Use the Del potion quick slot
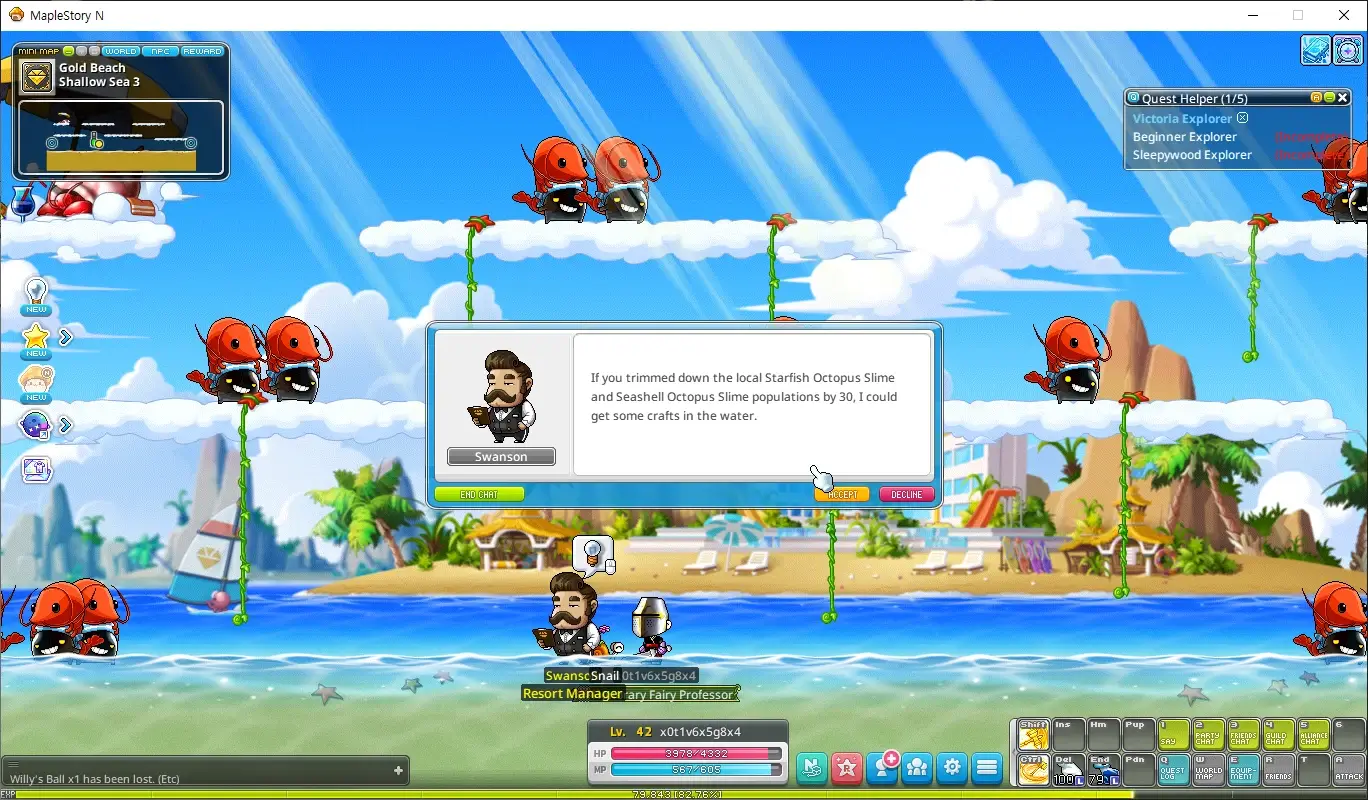 pyautogui.click(x=1069, y=768)
